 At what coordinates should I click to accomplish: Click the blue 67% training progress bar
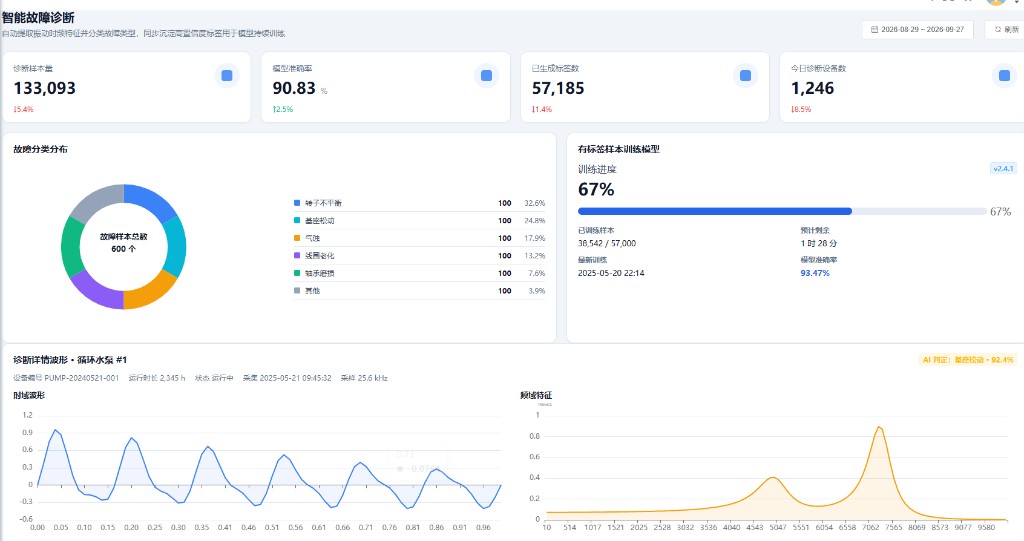[x=714, y=211]
